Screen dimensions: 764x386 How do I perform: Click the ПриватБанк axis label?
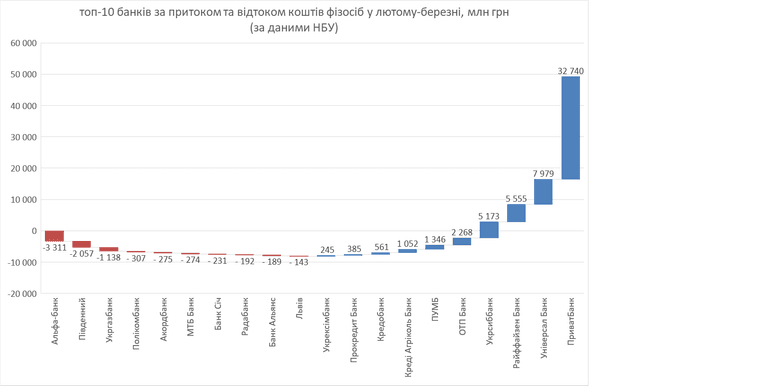click(x=571, y=321)
